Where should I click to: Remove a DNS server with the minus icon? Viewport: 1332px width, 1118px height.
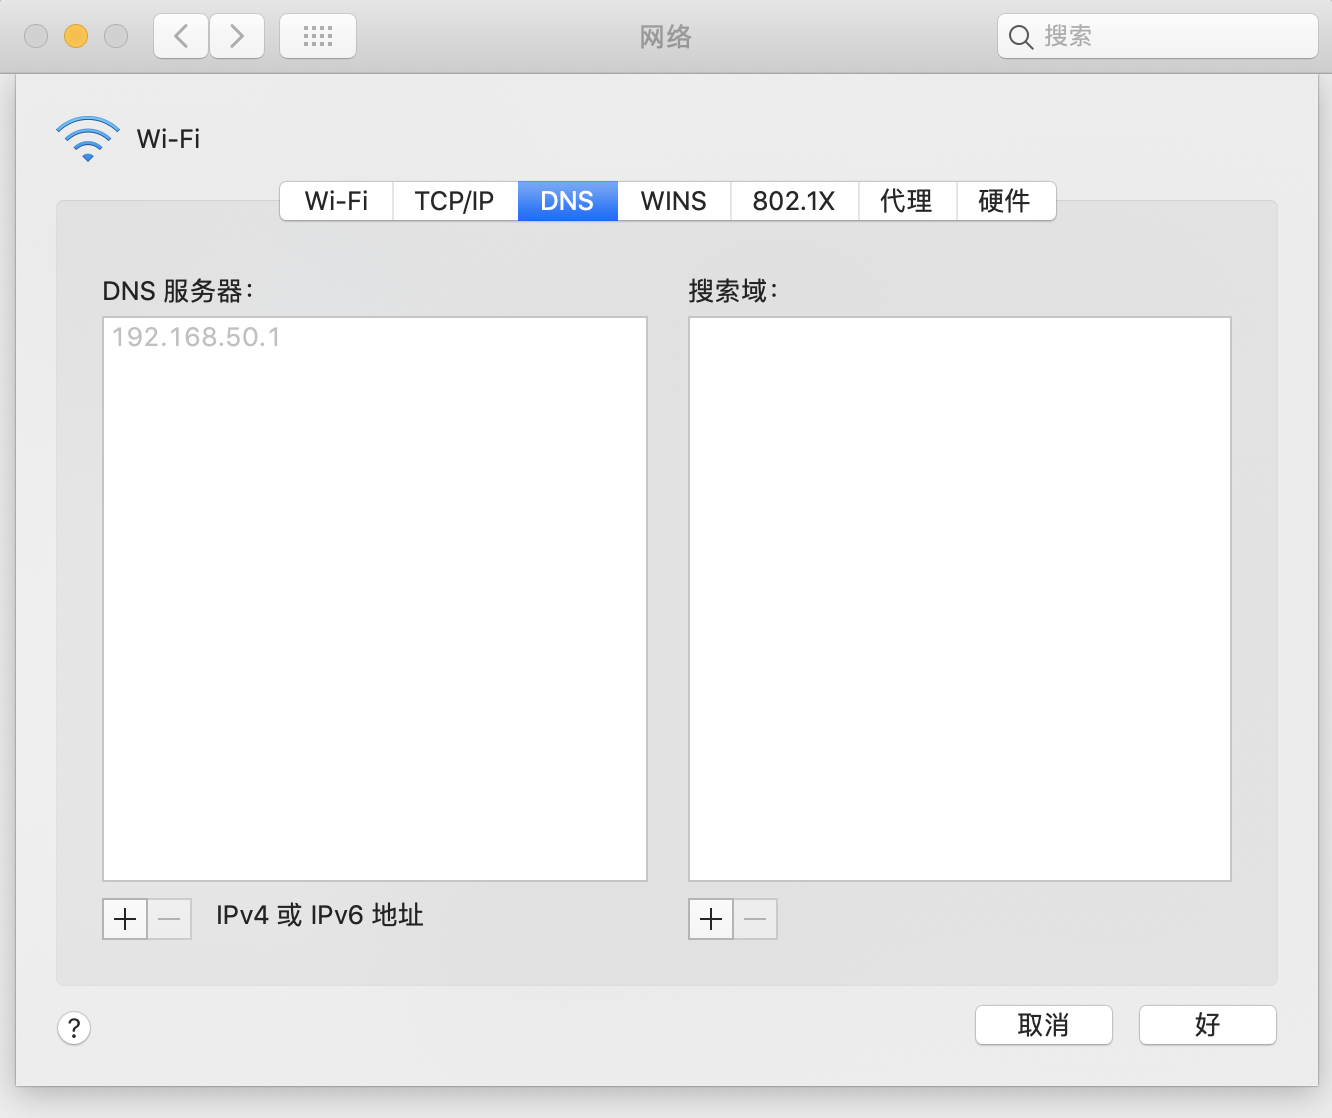click(169, 919)
